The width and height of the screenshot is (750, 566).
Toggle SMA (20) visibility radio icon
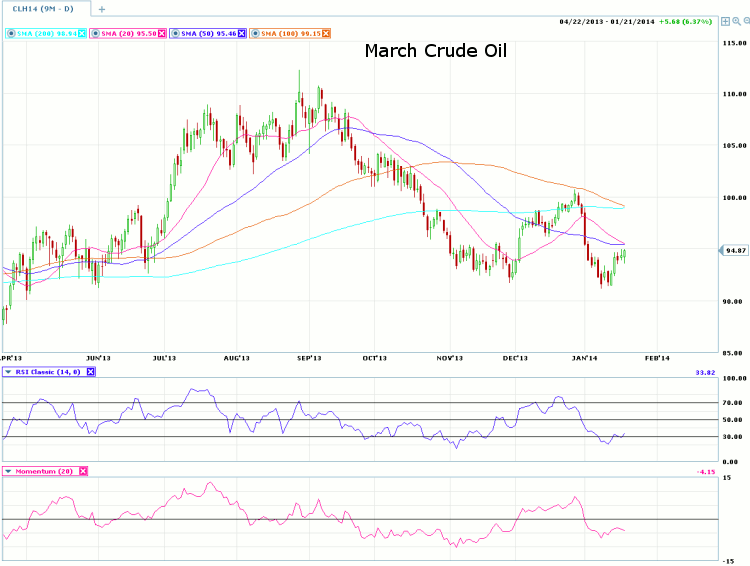tap(95, 34)
